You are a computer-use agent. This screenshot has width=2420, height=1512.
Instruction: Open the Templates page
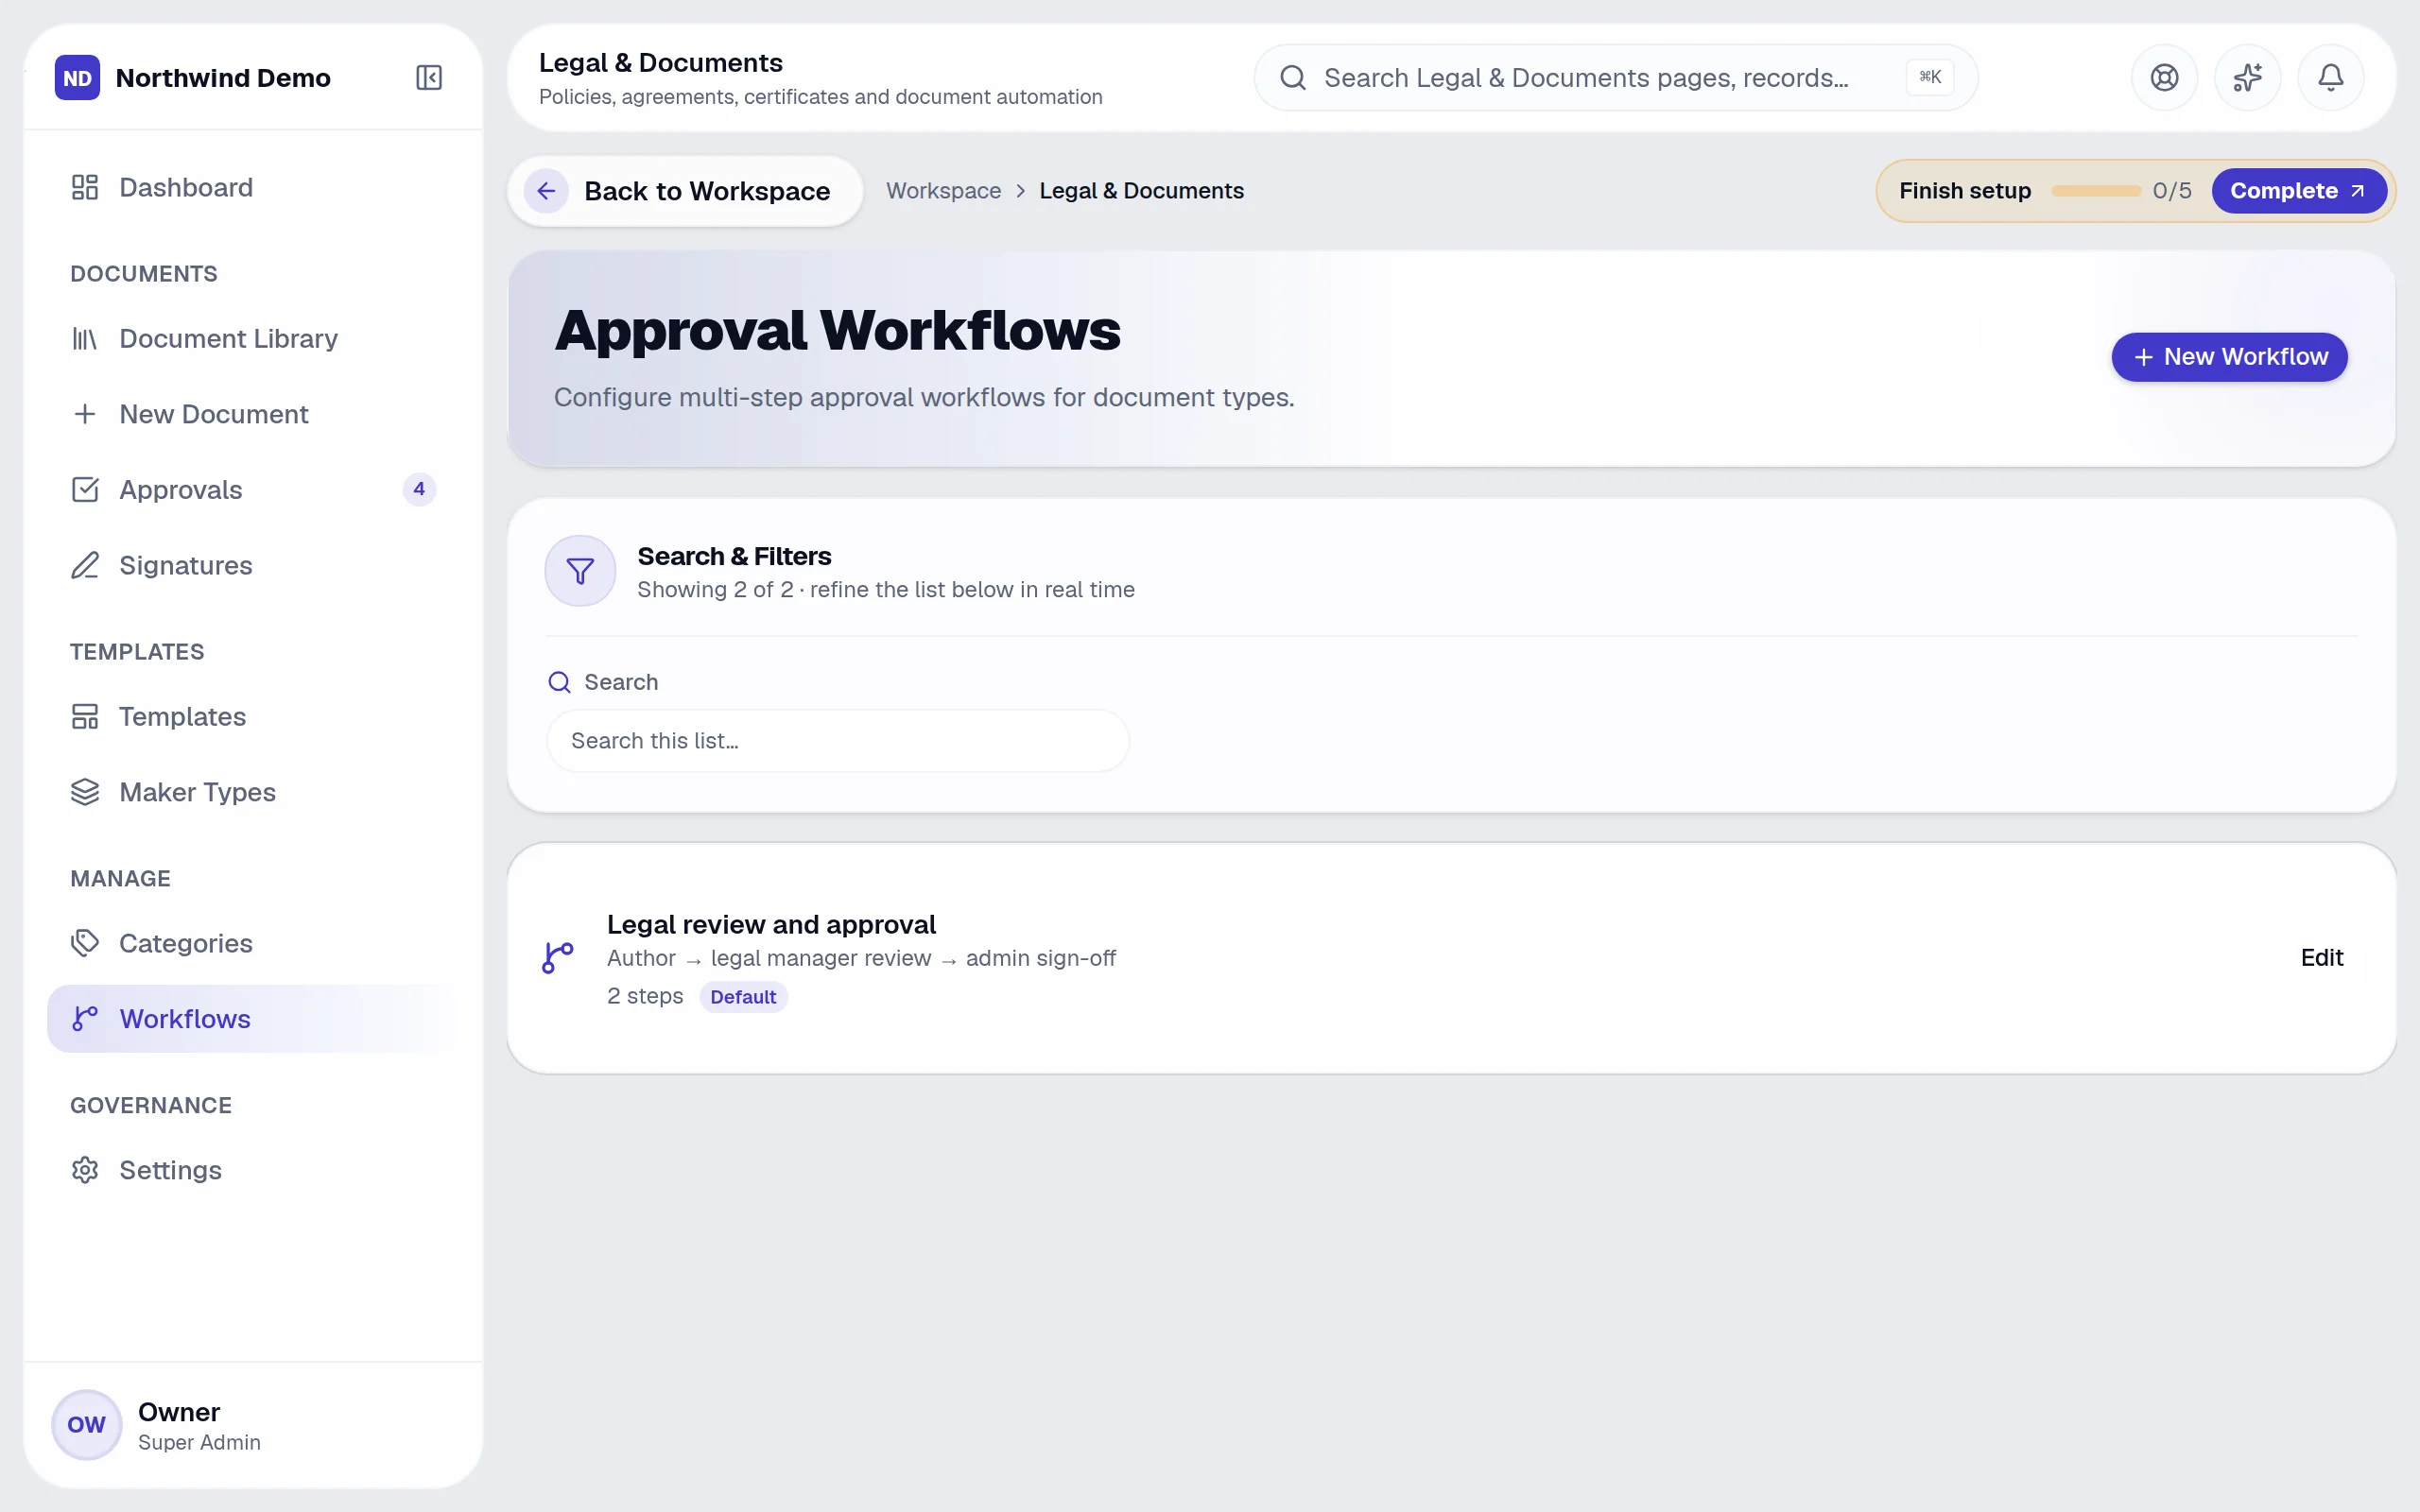coord(253,716)
